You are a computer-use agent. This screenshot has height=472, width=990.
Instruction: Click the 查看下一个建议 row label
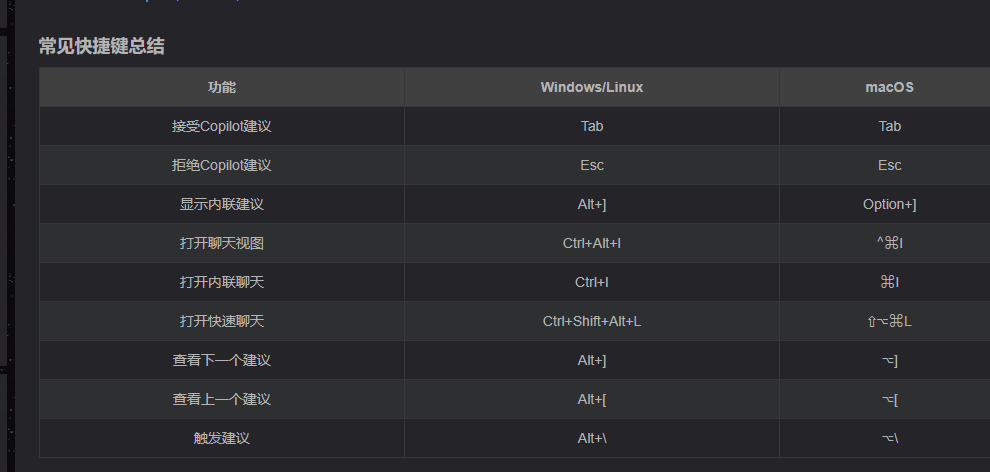click(x=222, y=360)
